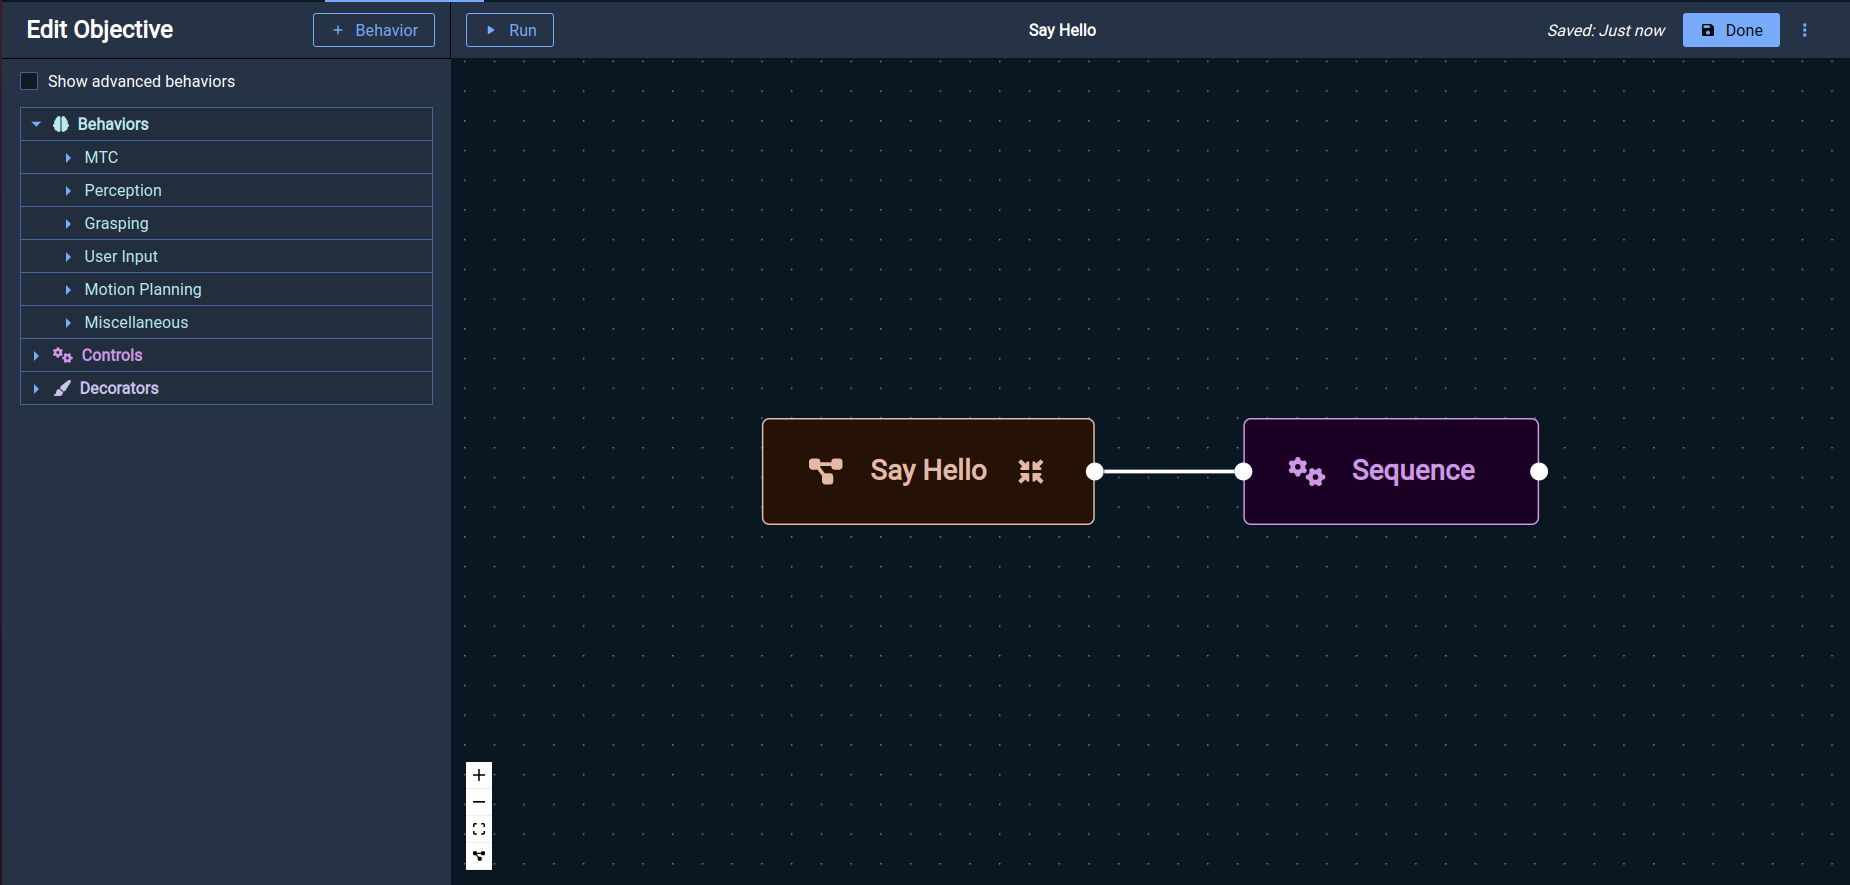Select the Grasping label
The height and width of the screenshot is (885, 1850).
[116, 223]
